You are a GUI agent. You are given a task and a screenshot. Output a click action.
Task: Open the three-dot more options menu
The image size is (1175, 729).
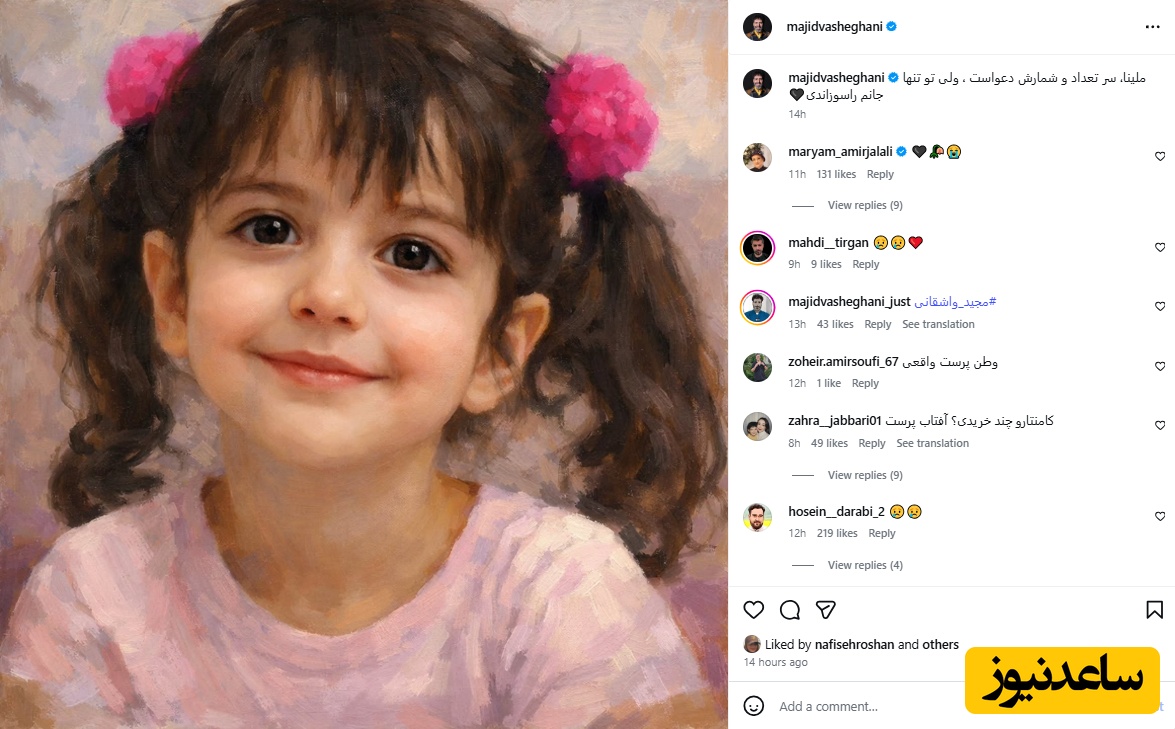(1153, 27)
